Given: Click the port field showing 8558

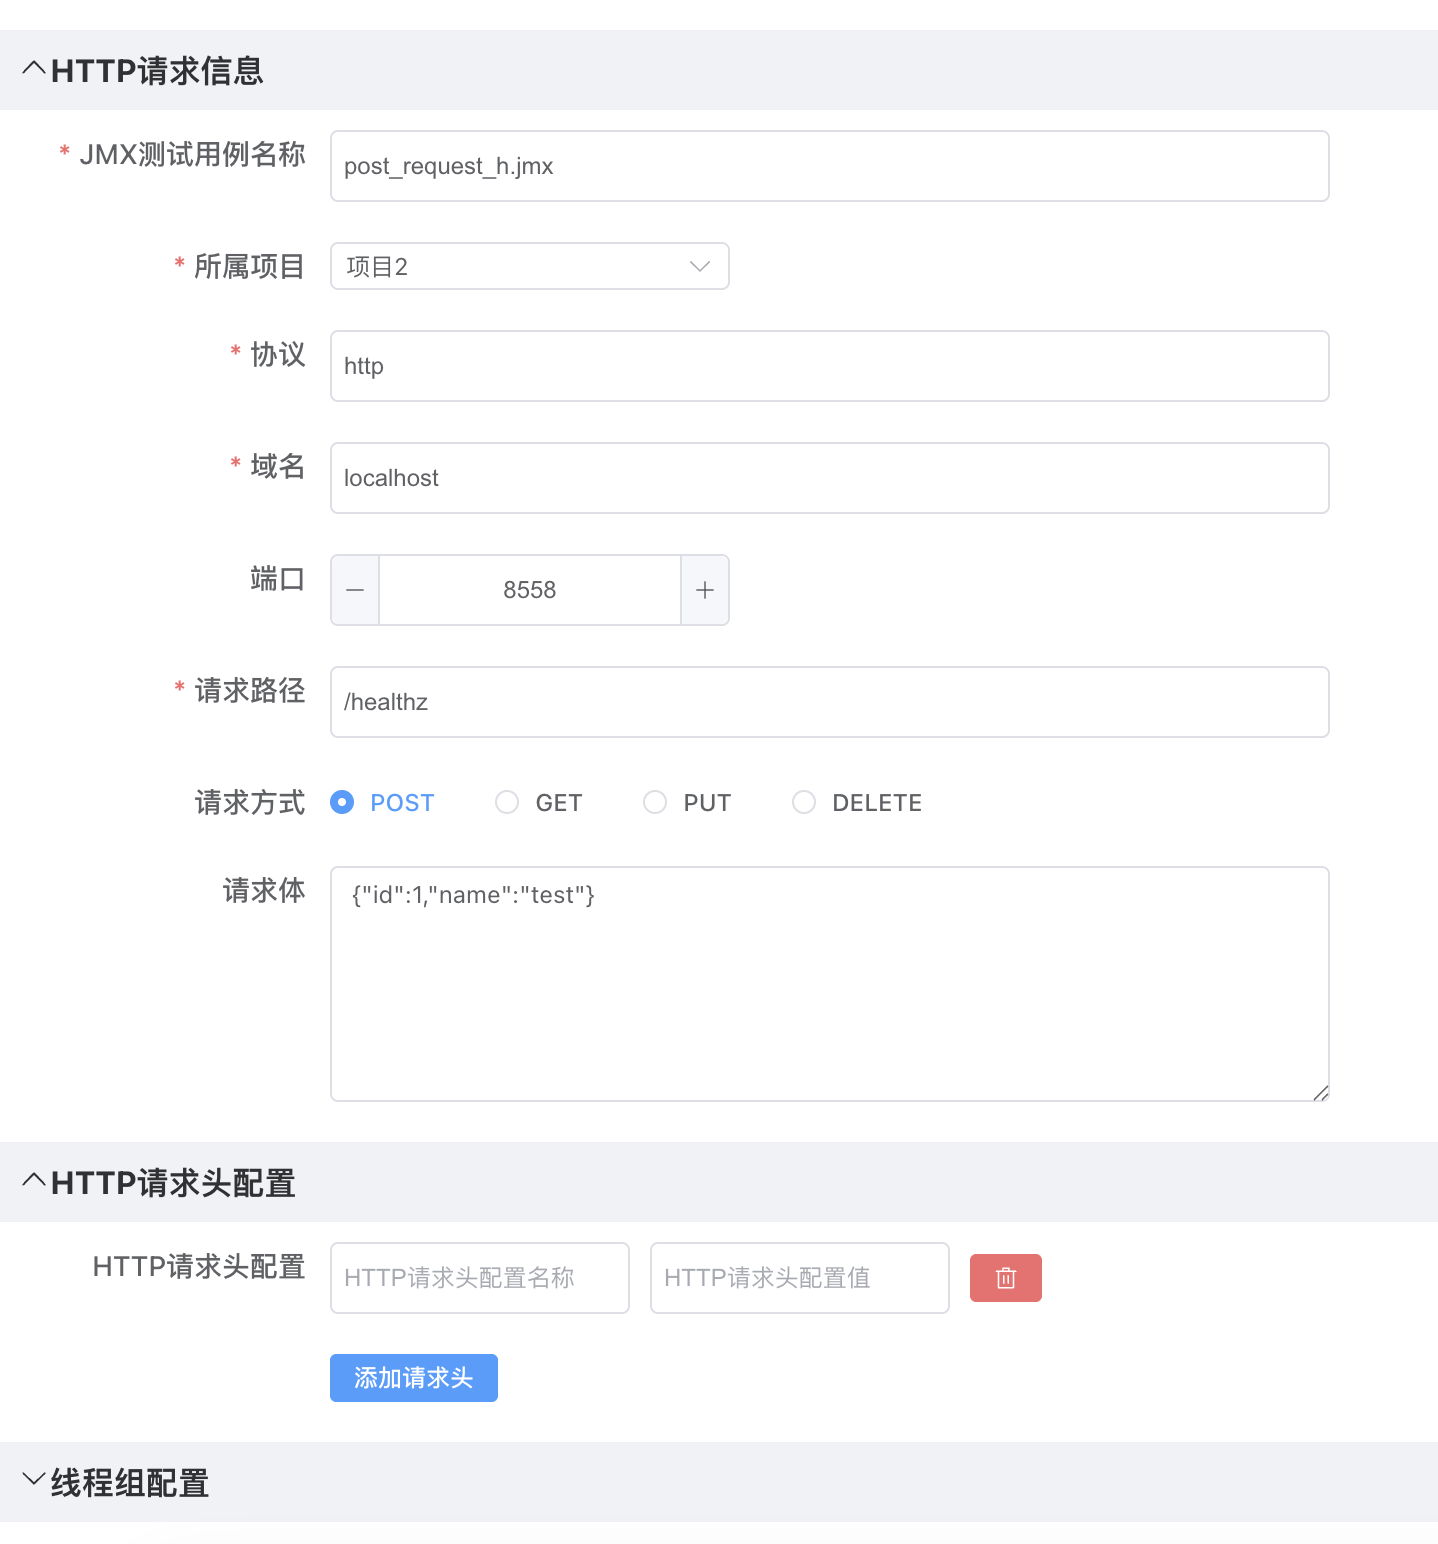Looking at the screenshot, I should [x=530, y=590].
